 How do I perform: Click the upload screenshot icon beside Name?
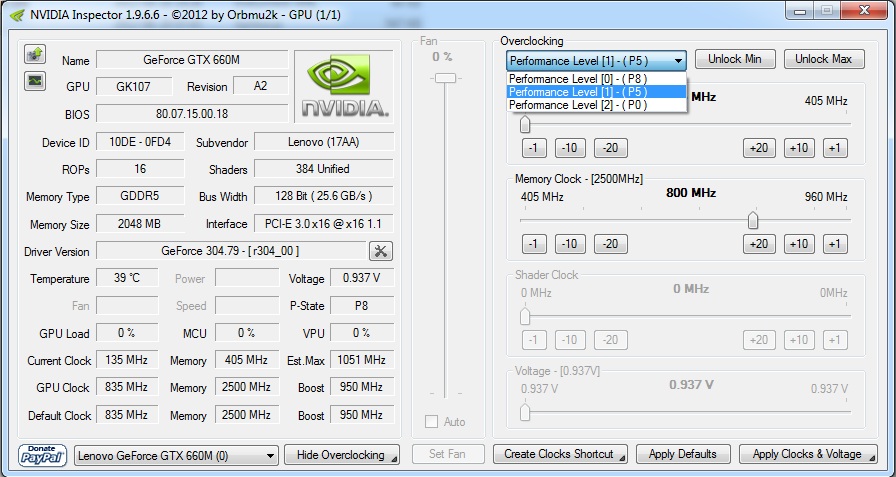(x=35, y=54)
